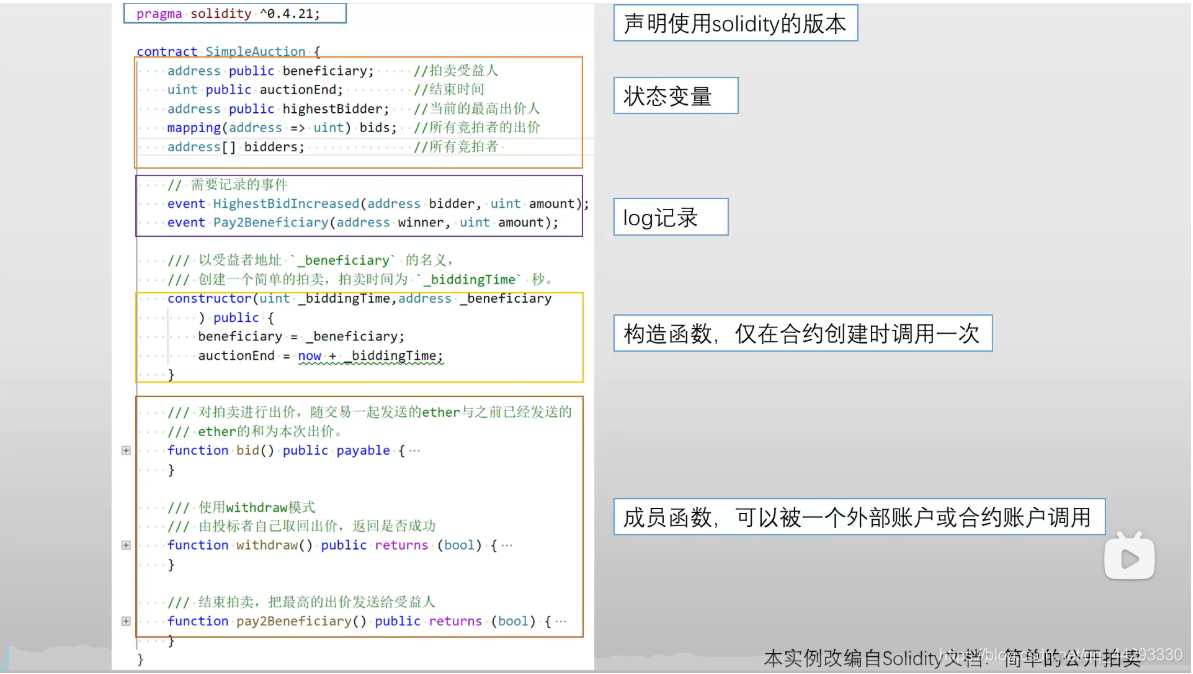
Task: Click the '声明使用solidity的版本' label box
Action: pos(736,23)
